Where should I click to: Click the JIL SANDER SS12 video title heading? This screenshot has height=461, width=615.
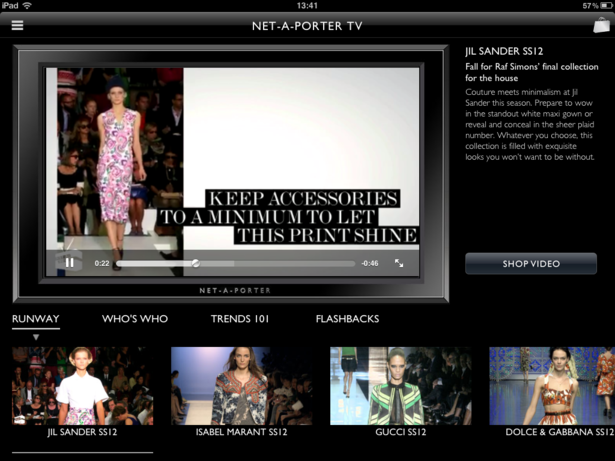point(504,51)
